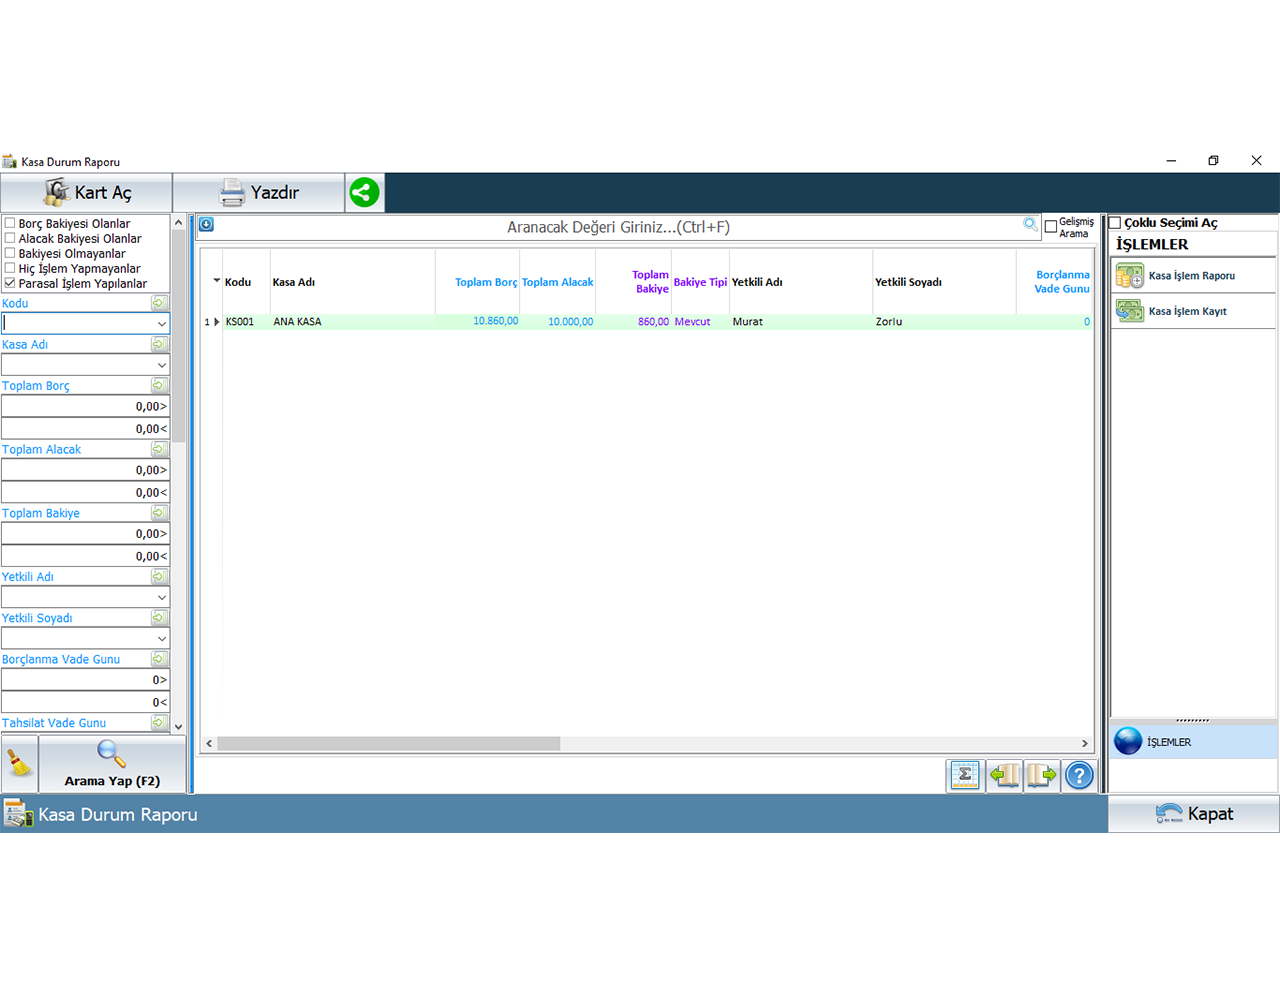Sort by Bakiye Tipi column header
The image size is (1280, 984).
(700, 282)
